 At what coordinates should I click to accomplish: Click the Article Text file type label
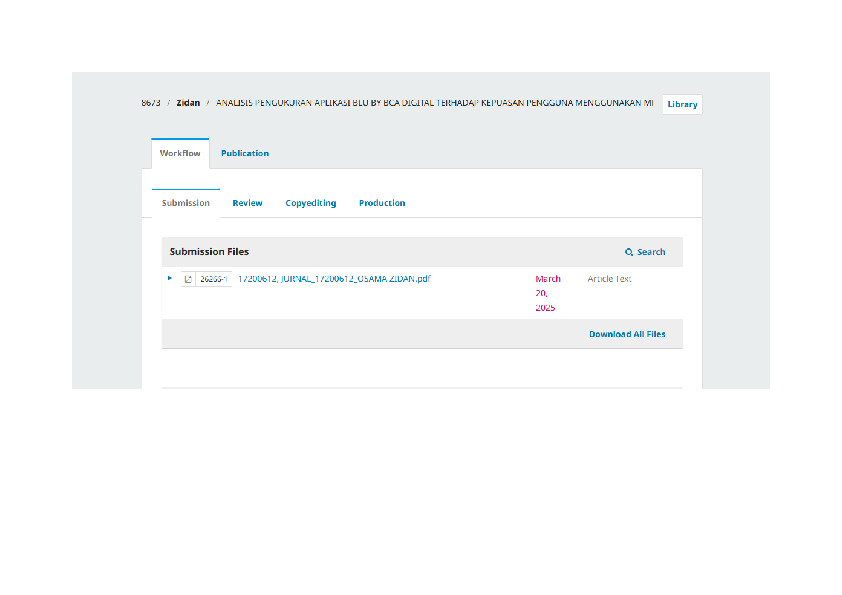point(609,279)
